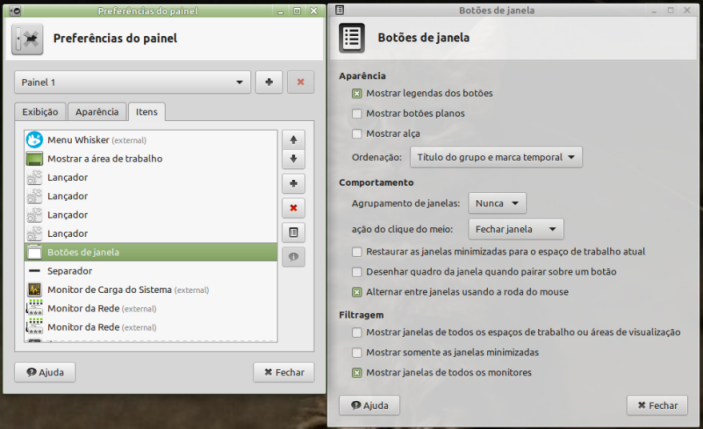Select the Menu Whisker row
The width and height of the screenshot is (703, 429).
(x=151, y=140)
